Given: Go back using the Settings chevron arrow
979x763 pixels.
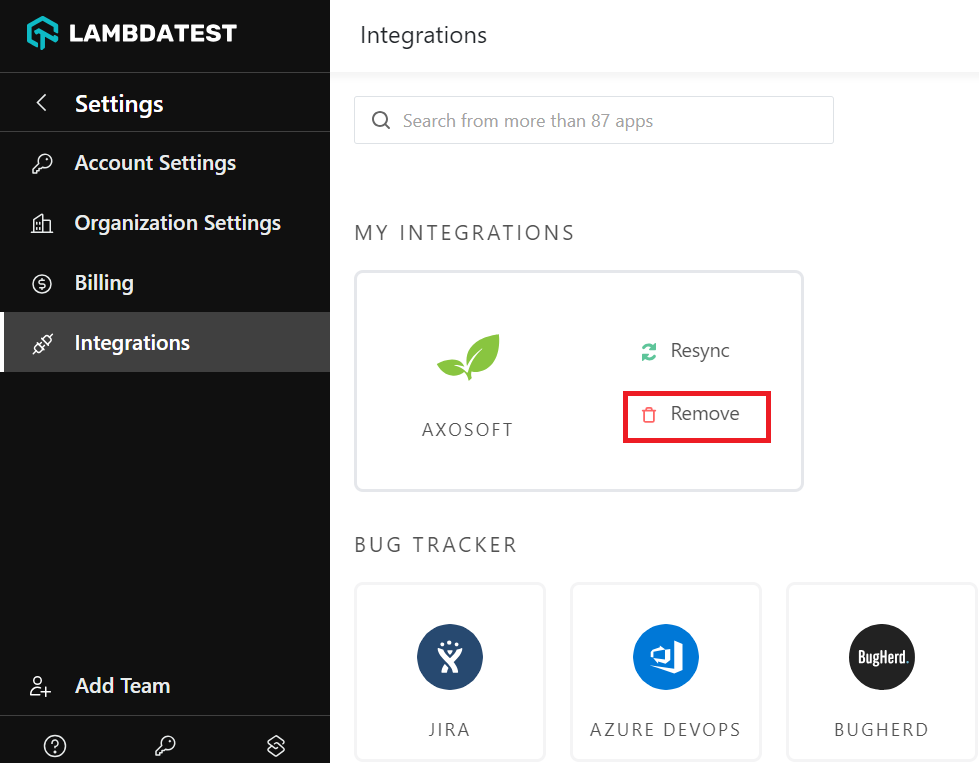Looking at the screenshot, I should pyautogui.click(x=41, y=103).
